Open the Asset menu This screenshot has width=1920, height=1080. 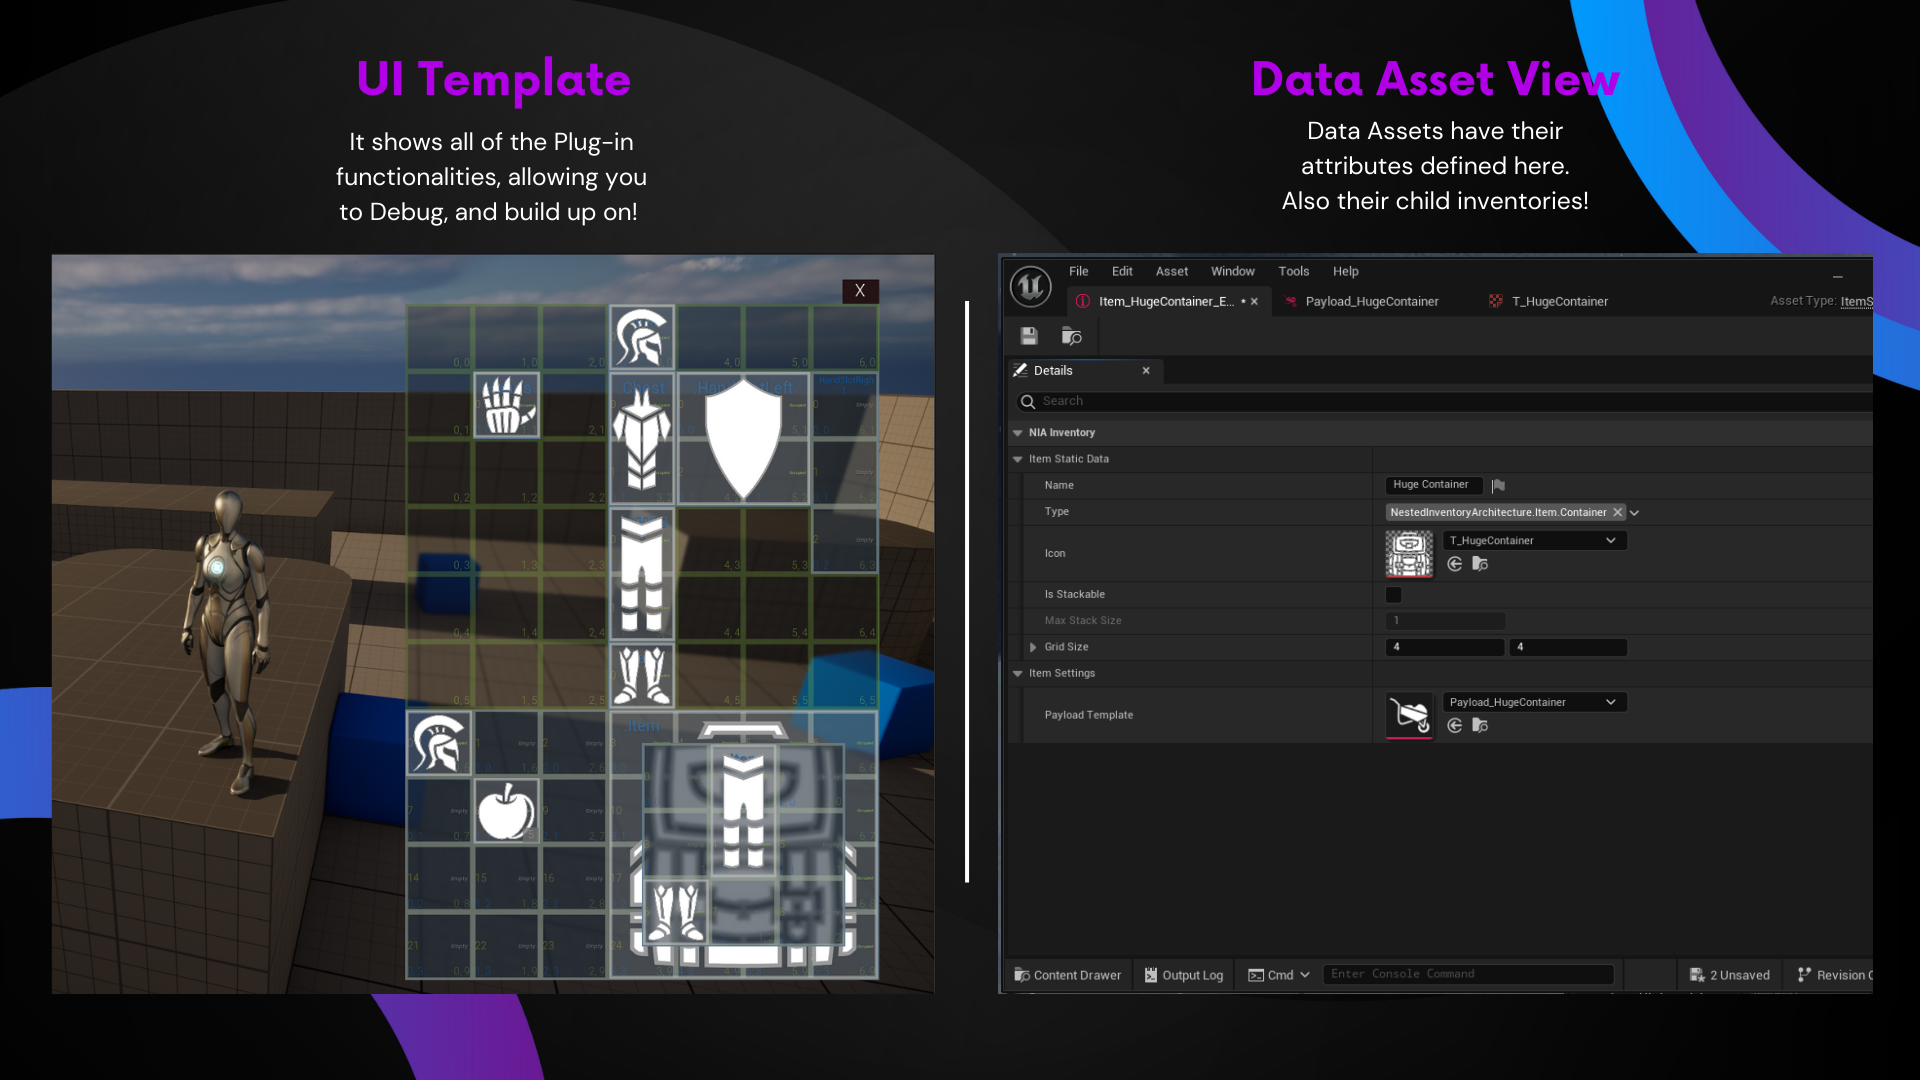1171,272
